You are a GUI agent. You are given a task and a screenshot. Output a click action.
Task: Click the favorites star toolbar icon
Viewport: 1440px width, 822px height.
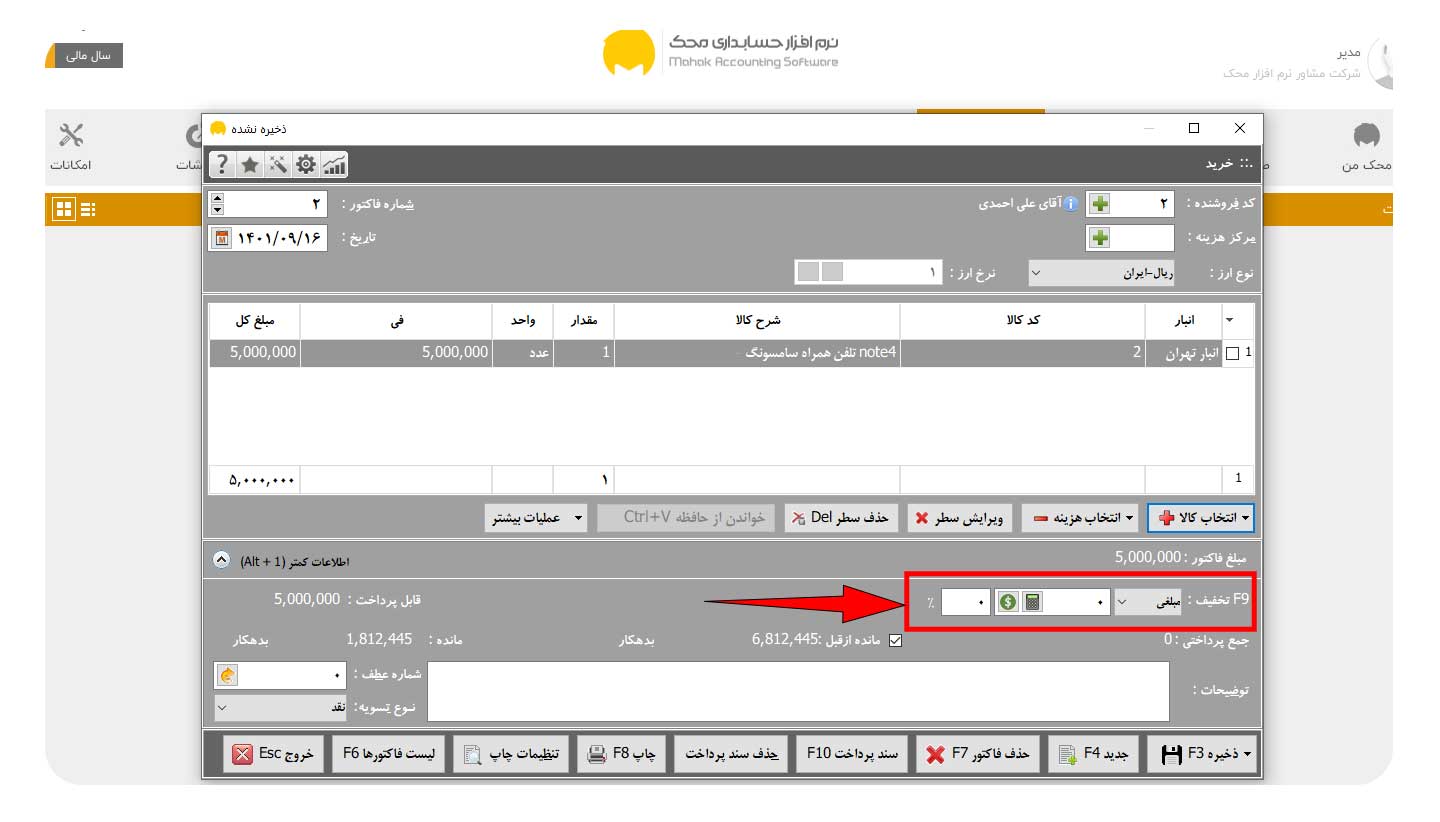[251, 164]
